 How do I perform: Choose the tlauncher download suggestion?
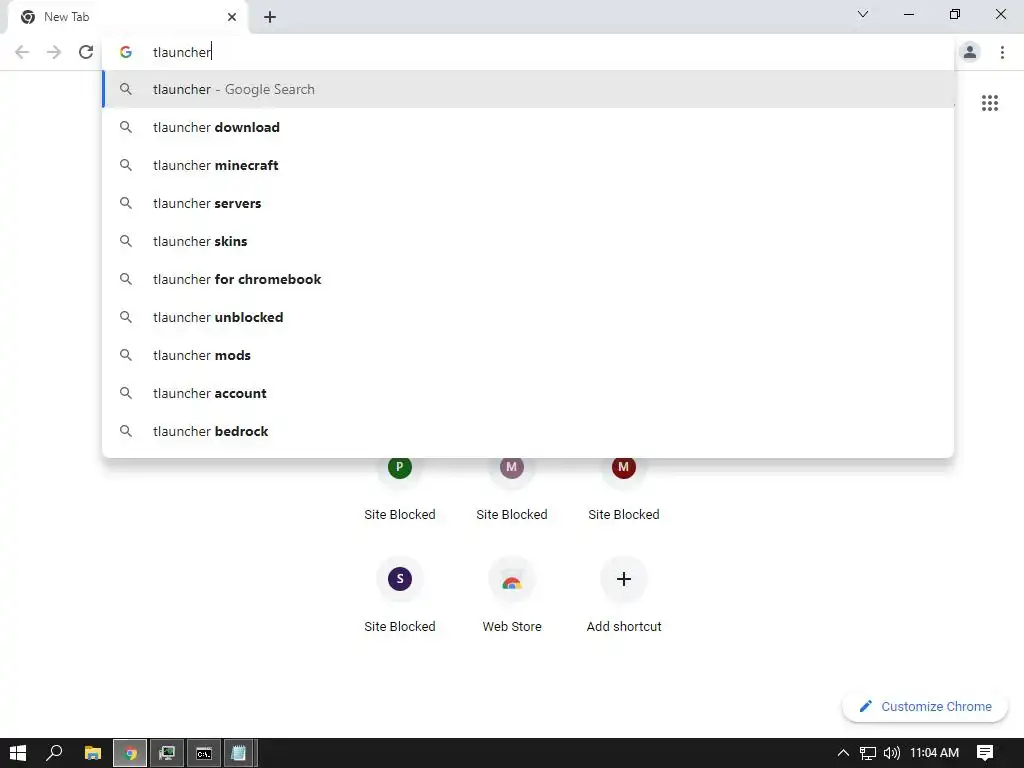(x=528, y=127)
